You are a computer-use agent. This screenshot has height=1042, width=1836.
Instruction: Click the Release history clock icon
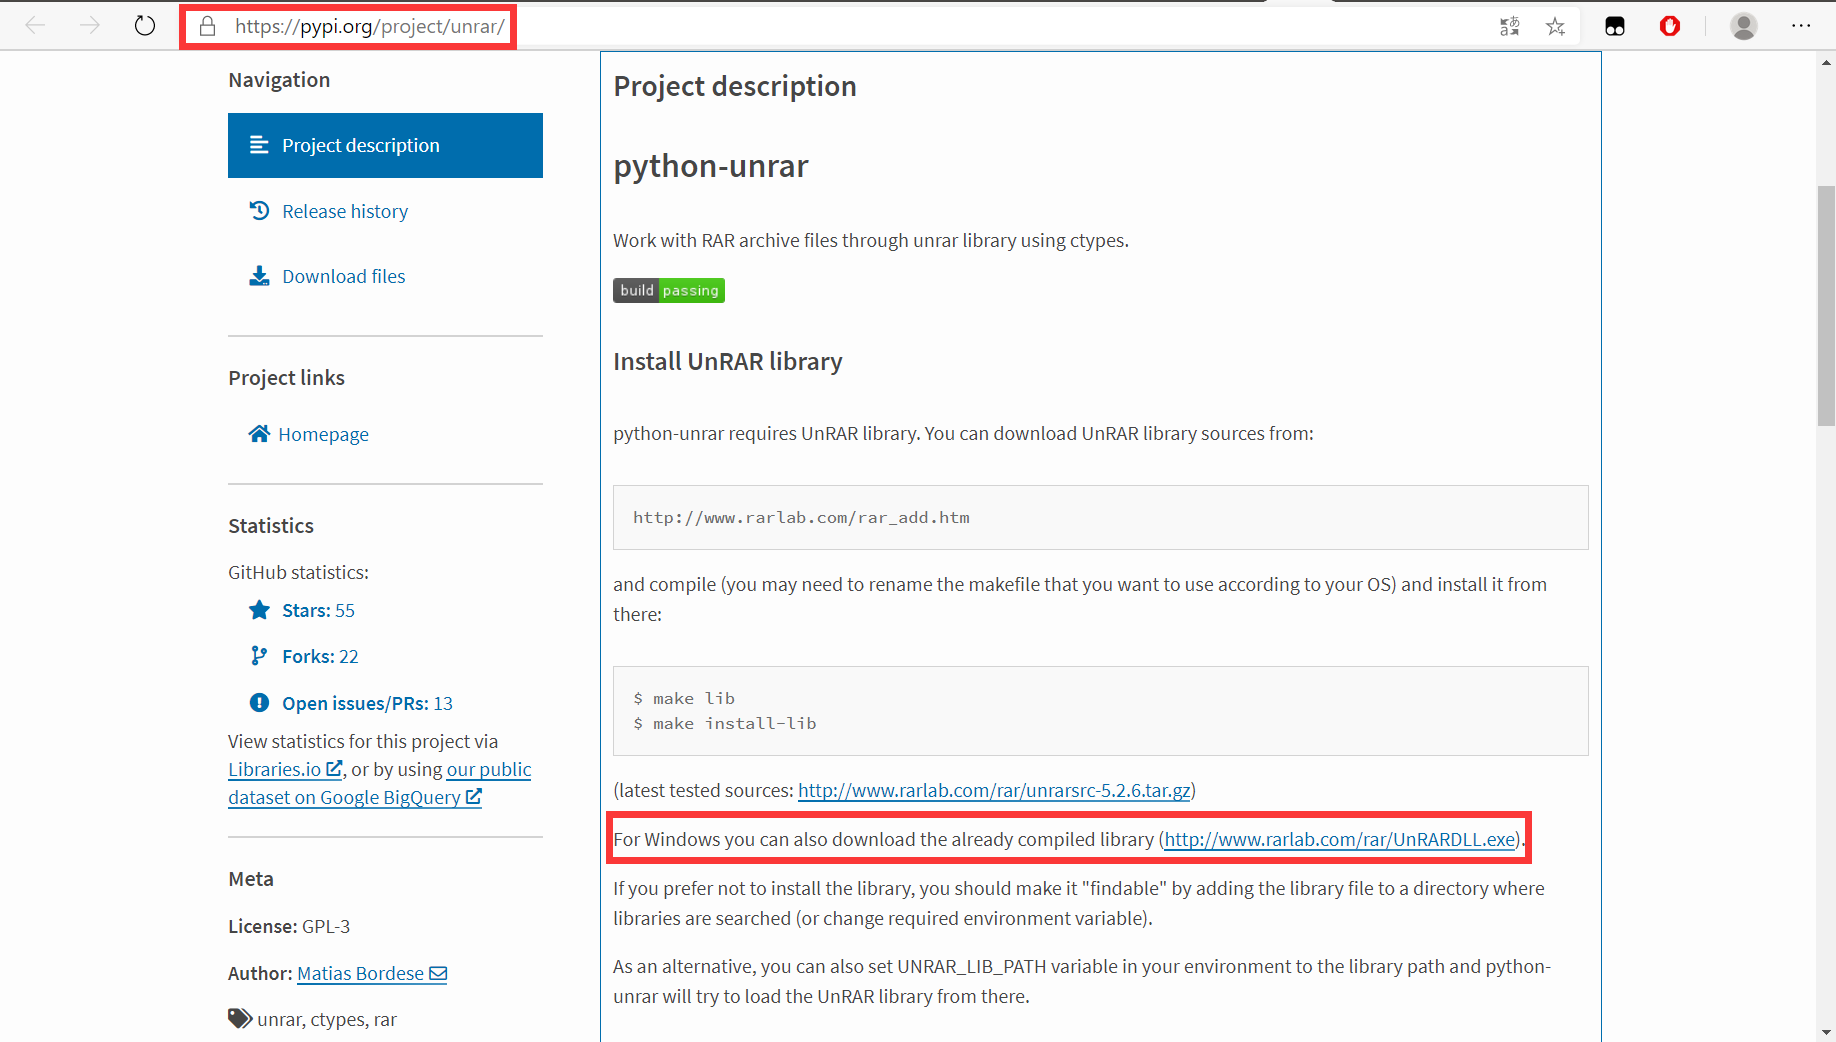pyautogui.click(x=259, y=211)
